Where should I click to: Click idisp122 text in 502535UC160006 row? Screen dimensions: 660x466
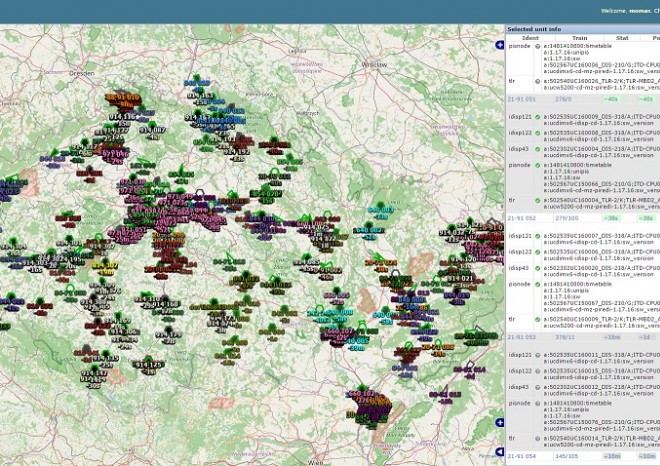520,252
